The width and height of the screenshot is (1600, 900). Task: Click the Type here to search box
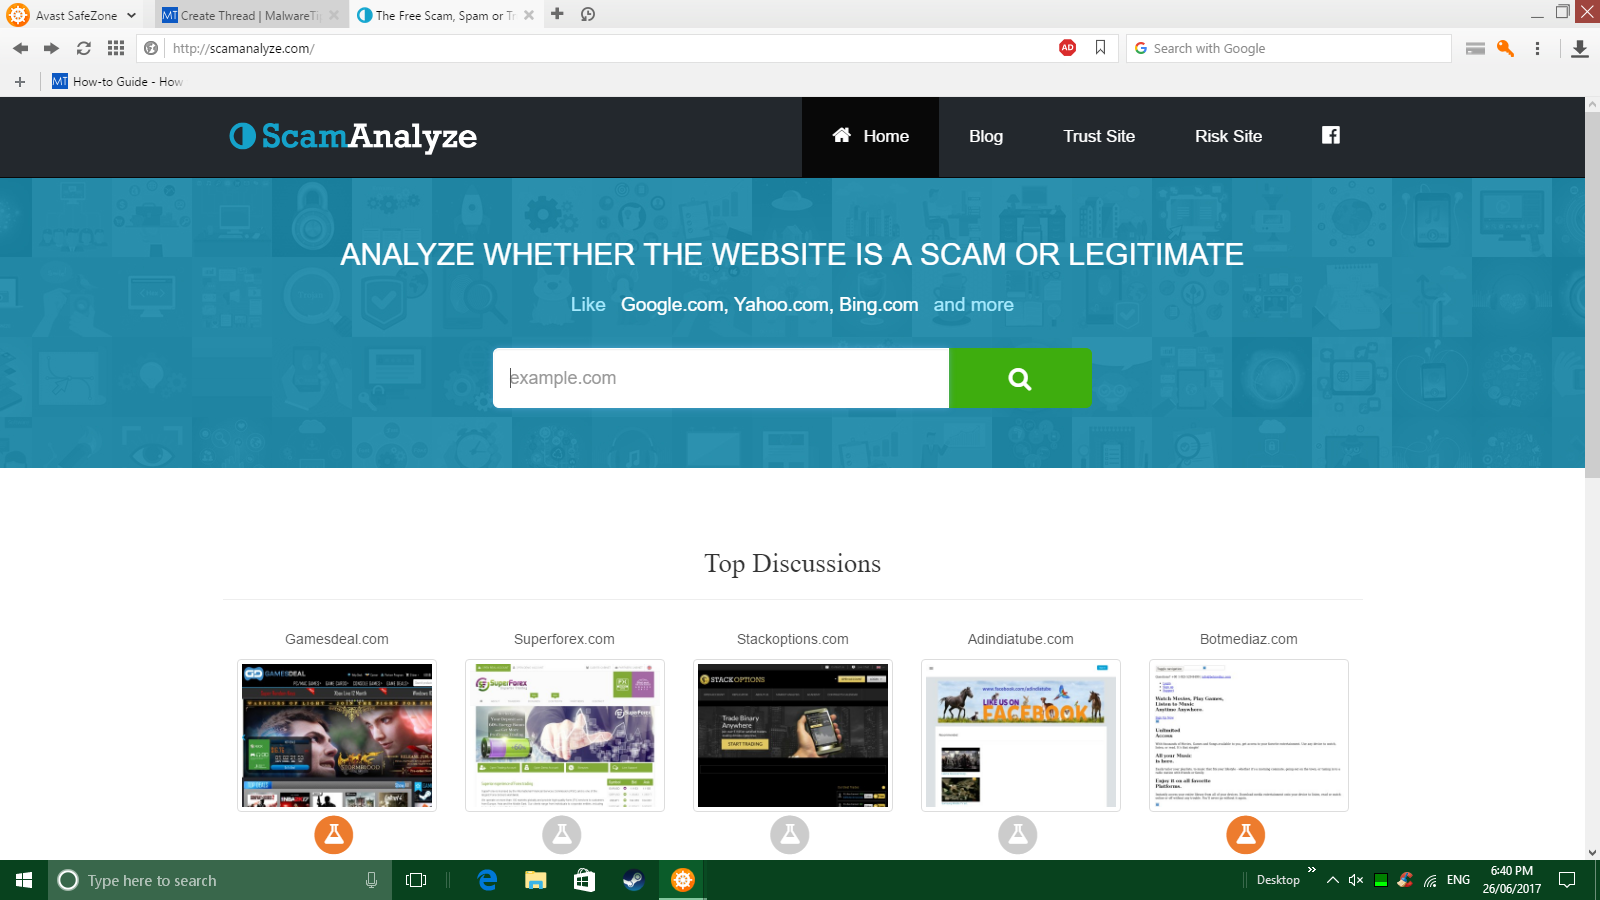(220, 880)
